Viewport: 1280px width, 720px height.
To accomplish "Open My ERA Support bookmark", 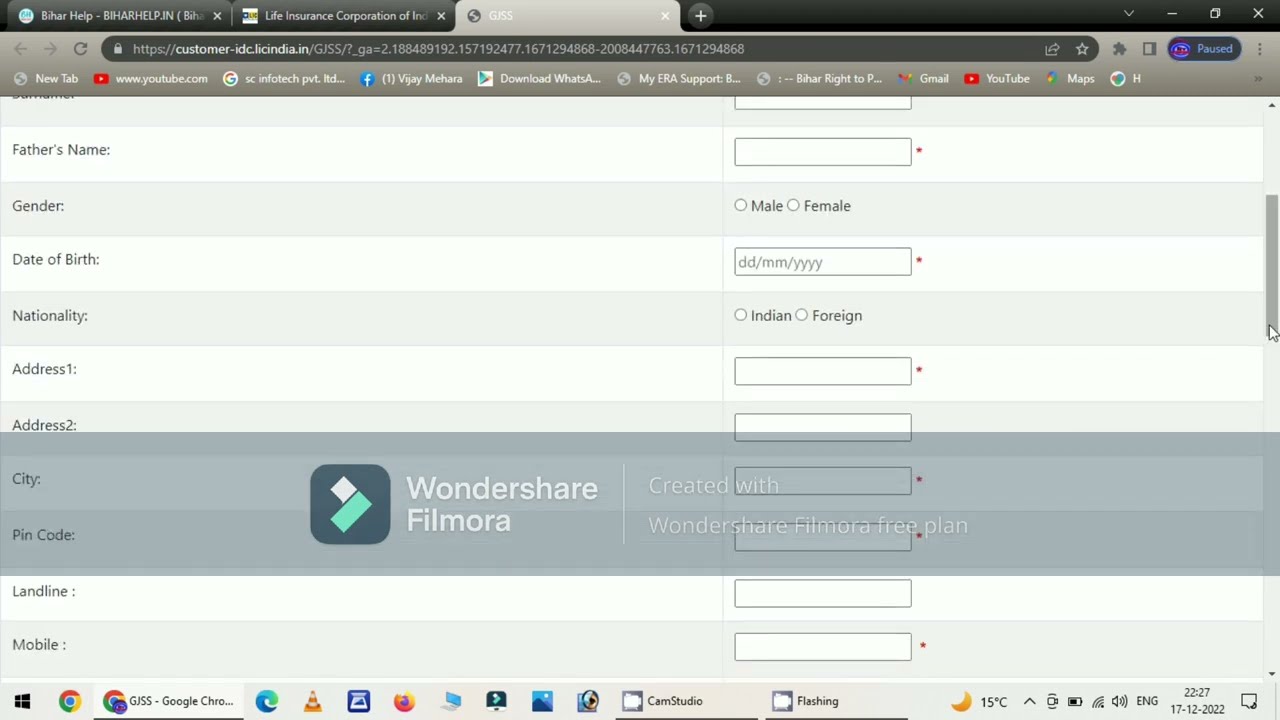I will [679, 78].
